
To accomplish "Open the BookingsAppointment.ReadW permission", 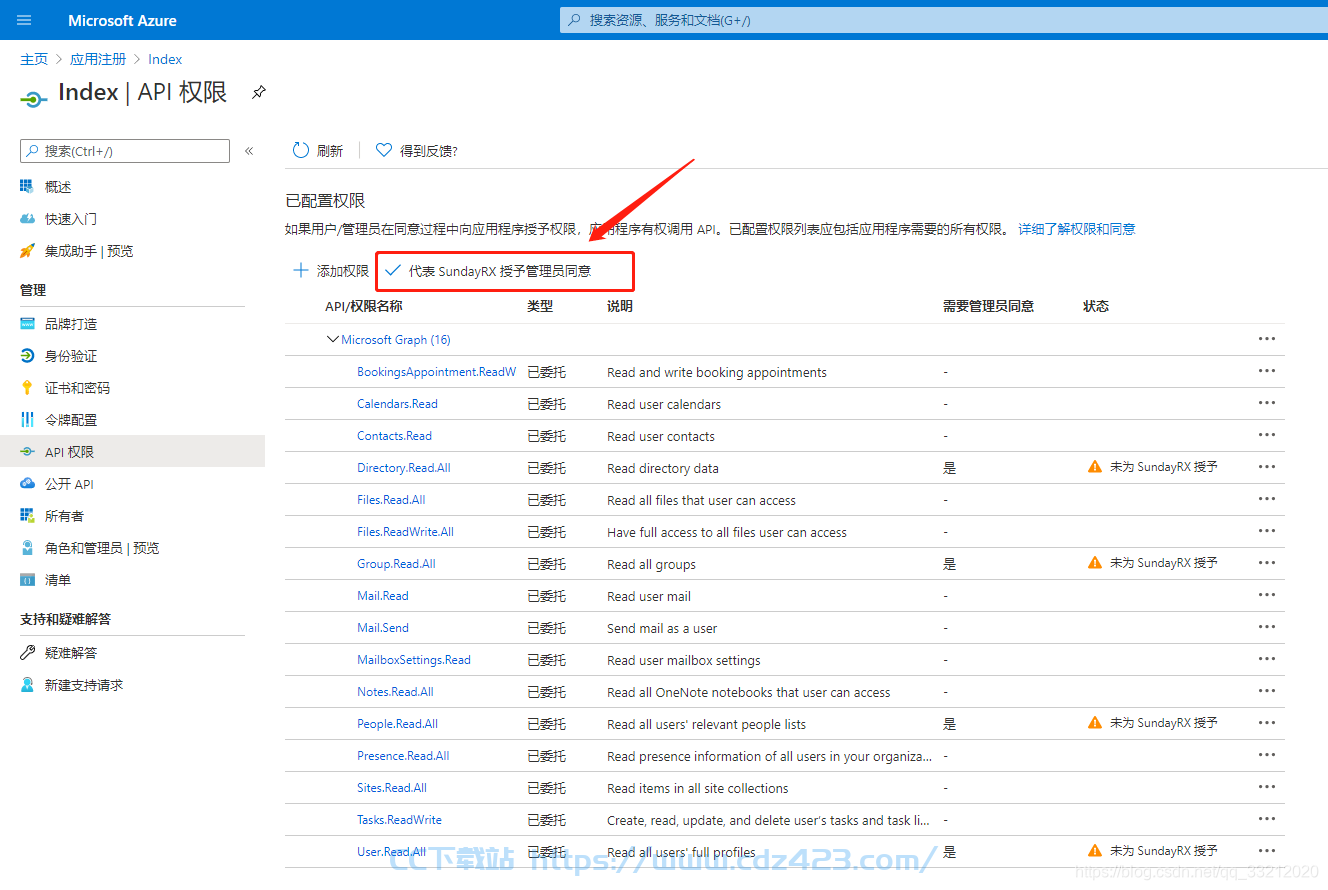I will coord(437,372).
